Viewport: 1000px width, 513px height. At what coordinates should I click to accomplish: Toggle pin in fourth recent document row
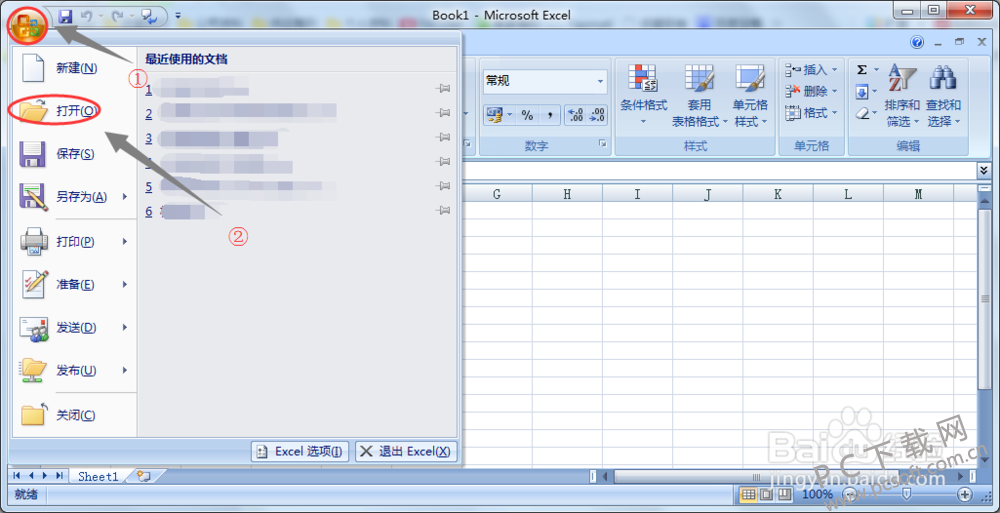(443, 162)
